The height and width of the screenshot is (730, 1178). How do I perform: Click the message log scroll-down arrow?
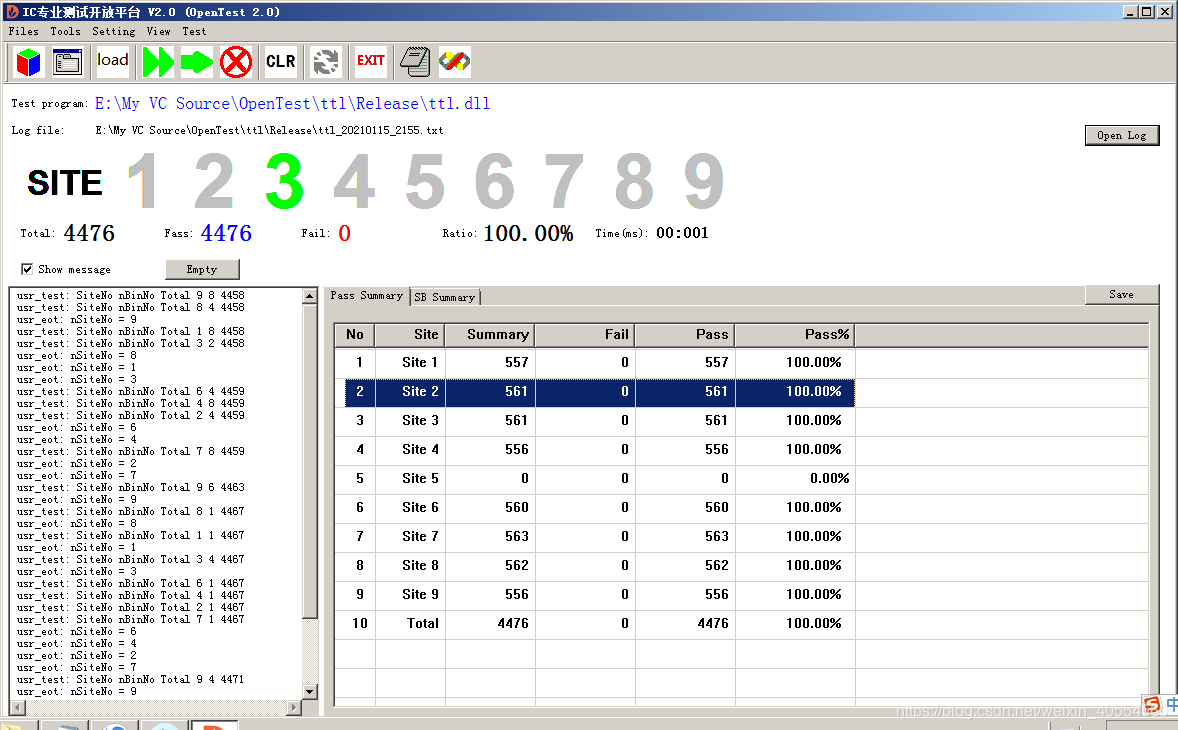pyautogui.click(x=310, y=692)
